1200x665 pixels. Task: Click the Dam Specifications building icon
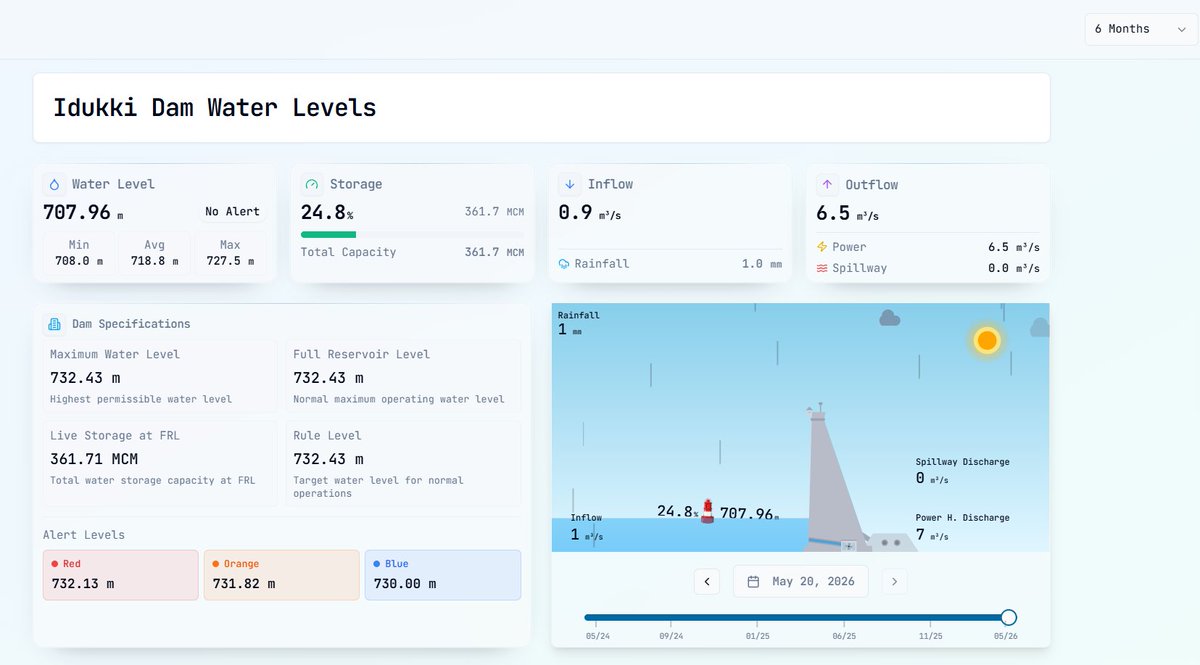click(54, 324)
